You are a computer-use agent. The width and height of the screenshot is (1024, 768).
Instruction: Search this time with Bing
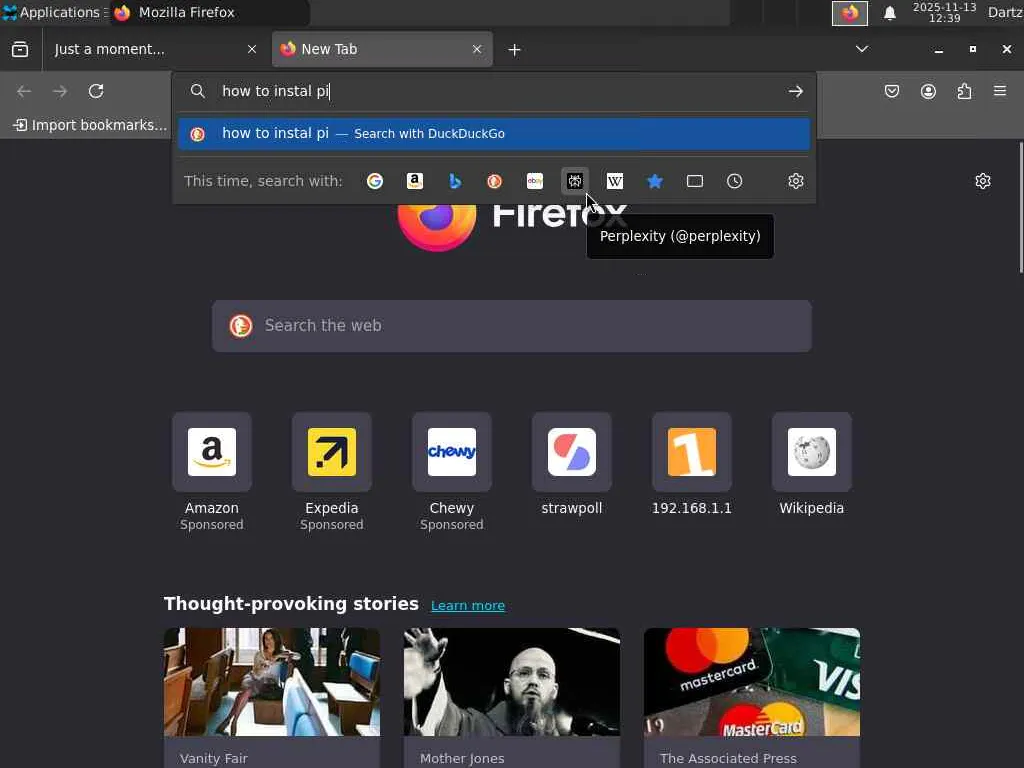tap(455, 181)
